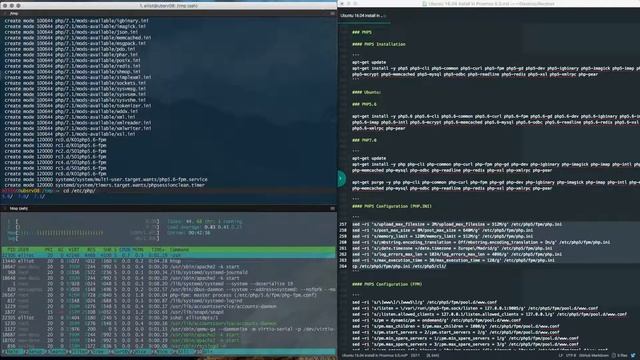Select the systemd-logind process row in htop

coord(168,301)
